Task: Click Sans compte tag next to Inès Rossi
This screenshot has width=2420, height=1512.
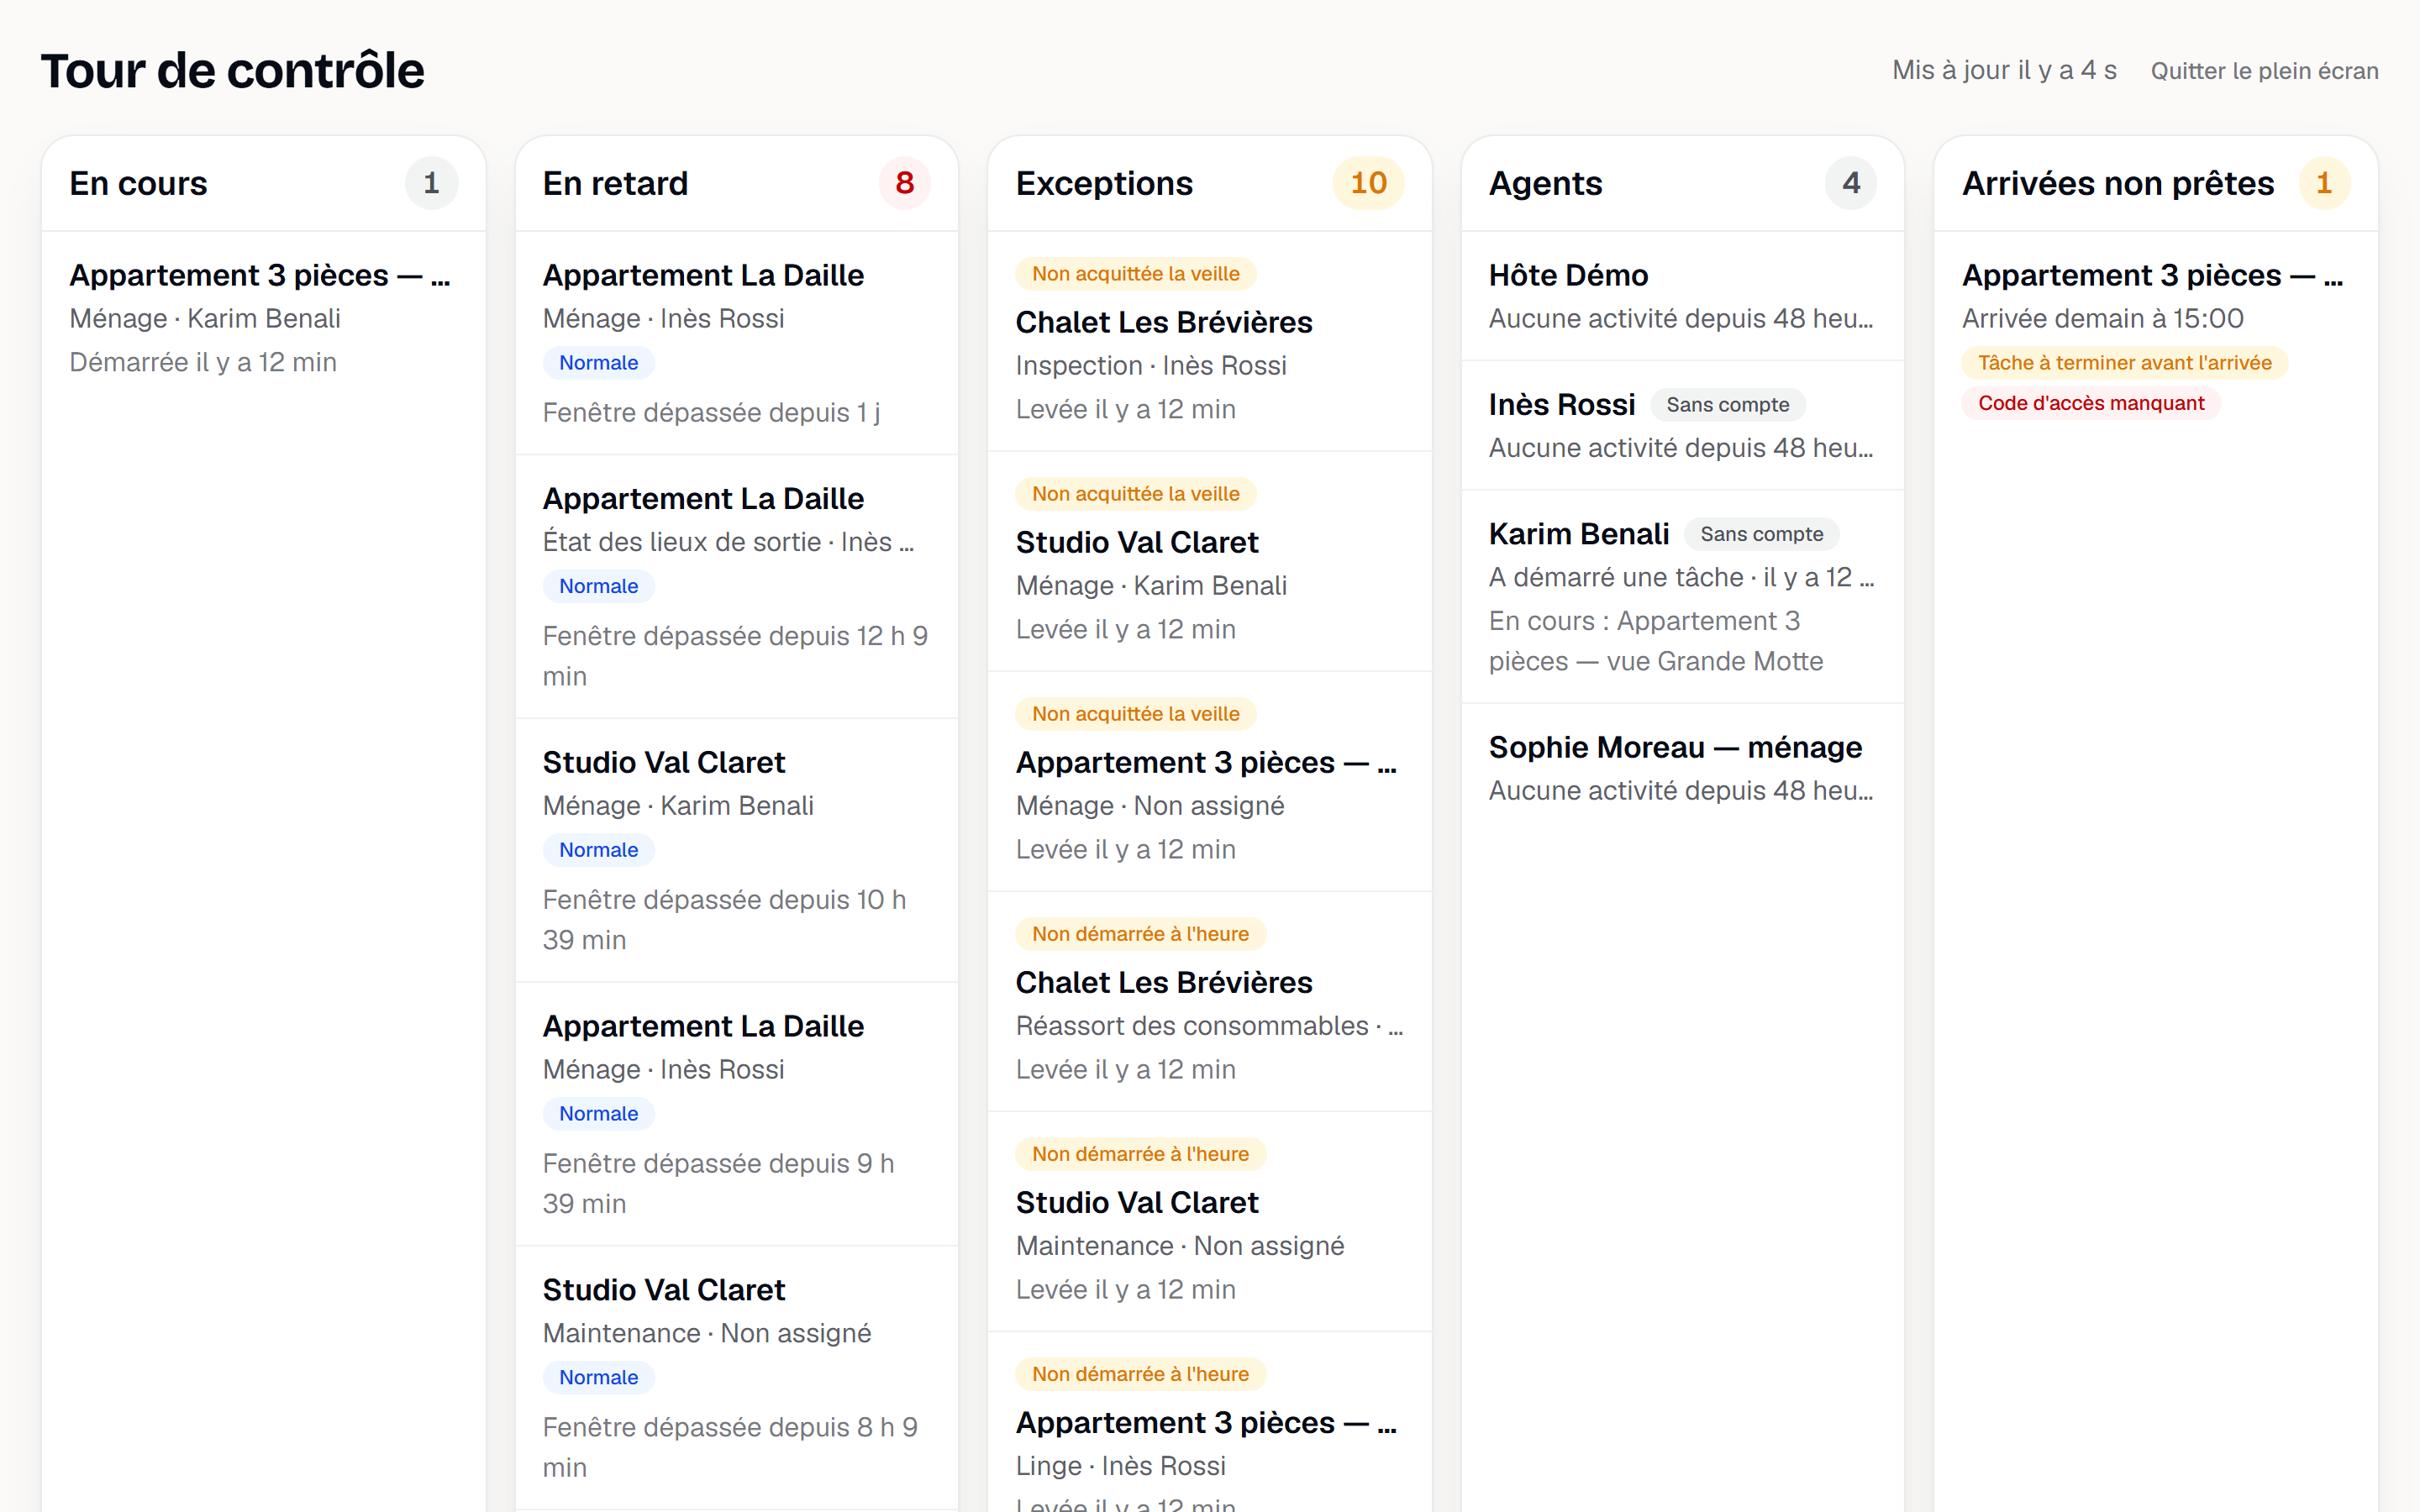Action: pos(1727,405)
